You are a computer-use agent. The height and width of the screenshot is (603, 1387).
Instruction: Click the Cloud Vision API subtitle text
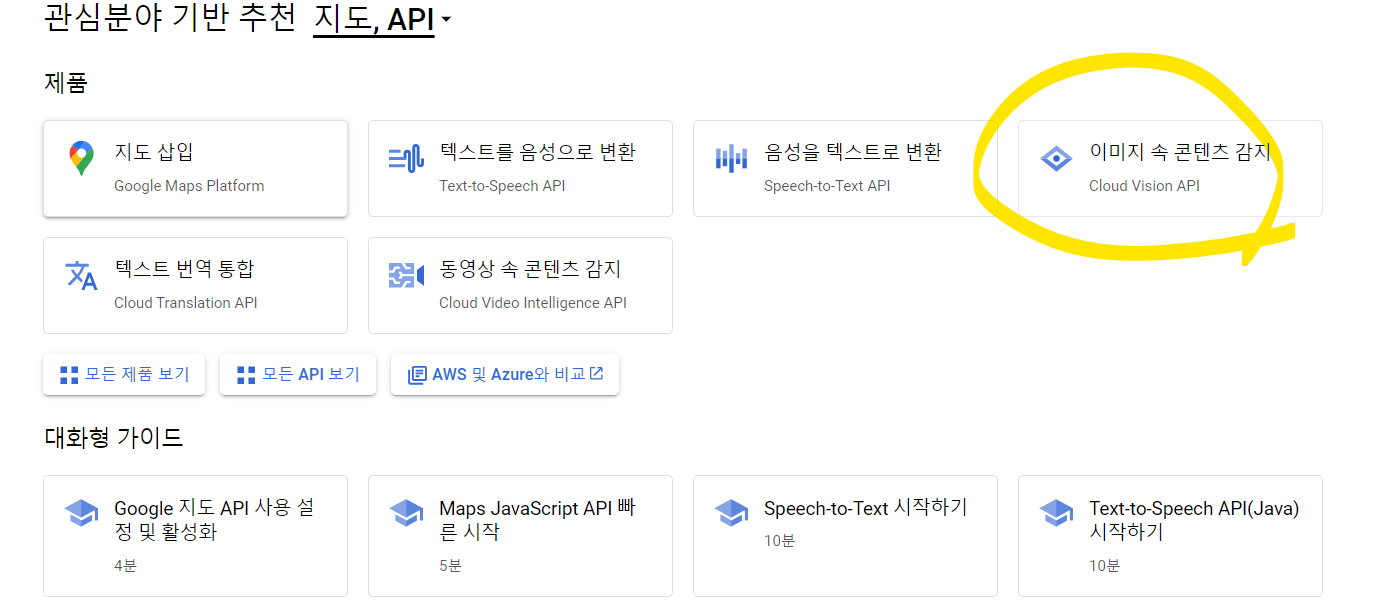click(x=1144, y=186)
